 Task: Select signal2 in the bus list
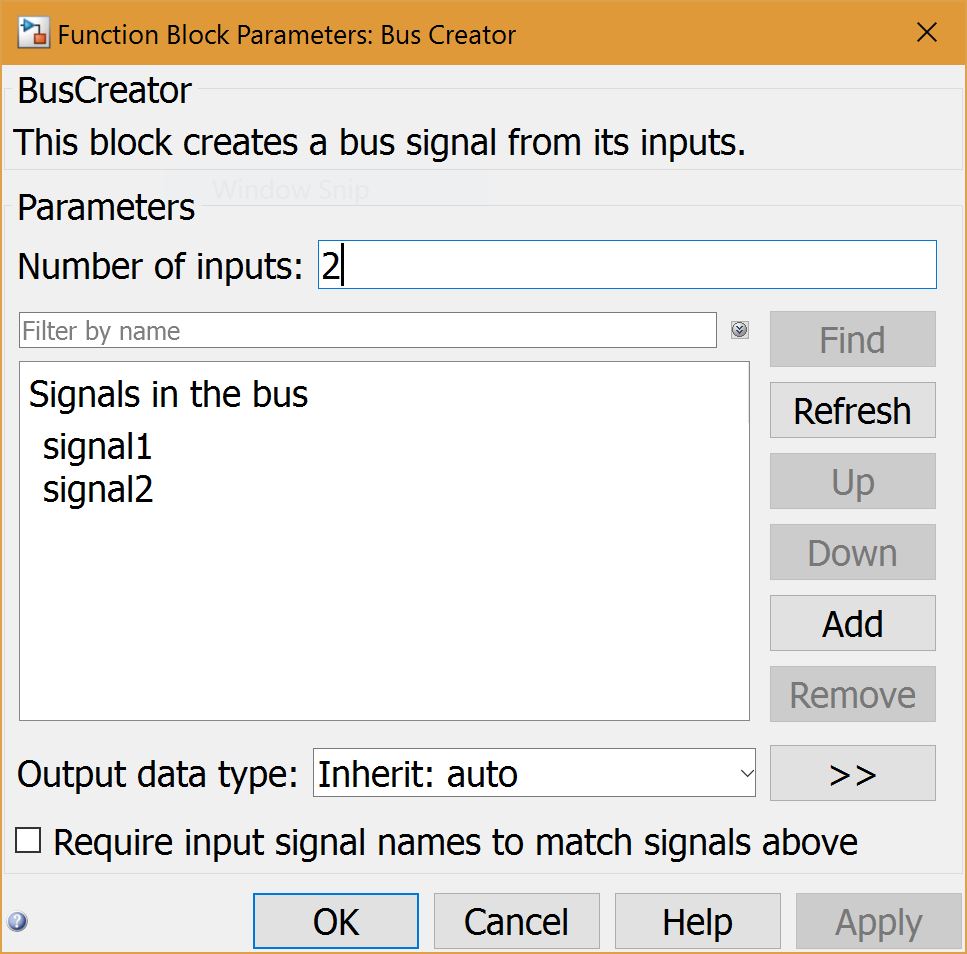tap(95, 490)
